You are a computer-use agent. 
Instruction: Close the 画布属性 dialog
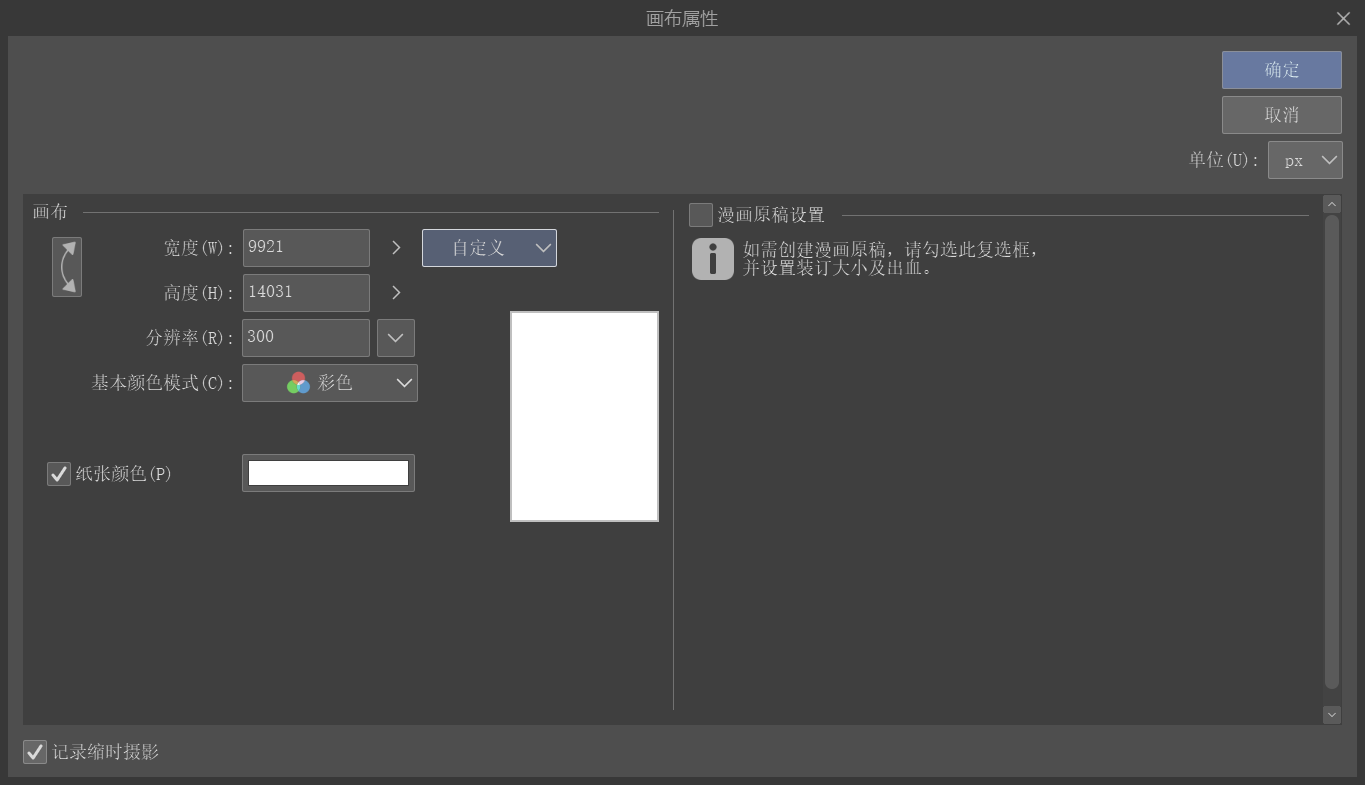(x=1343, y=19)
